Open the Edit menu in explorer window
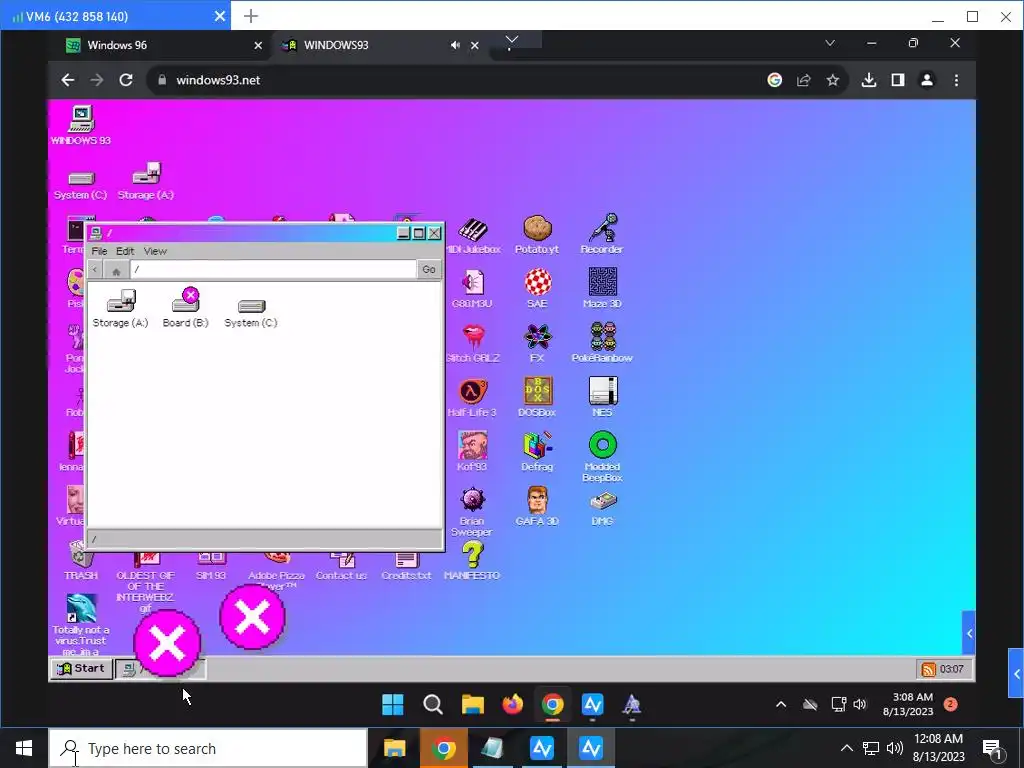This screenshot has width=1024, height=768. tap(125, 251)
